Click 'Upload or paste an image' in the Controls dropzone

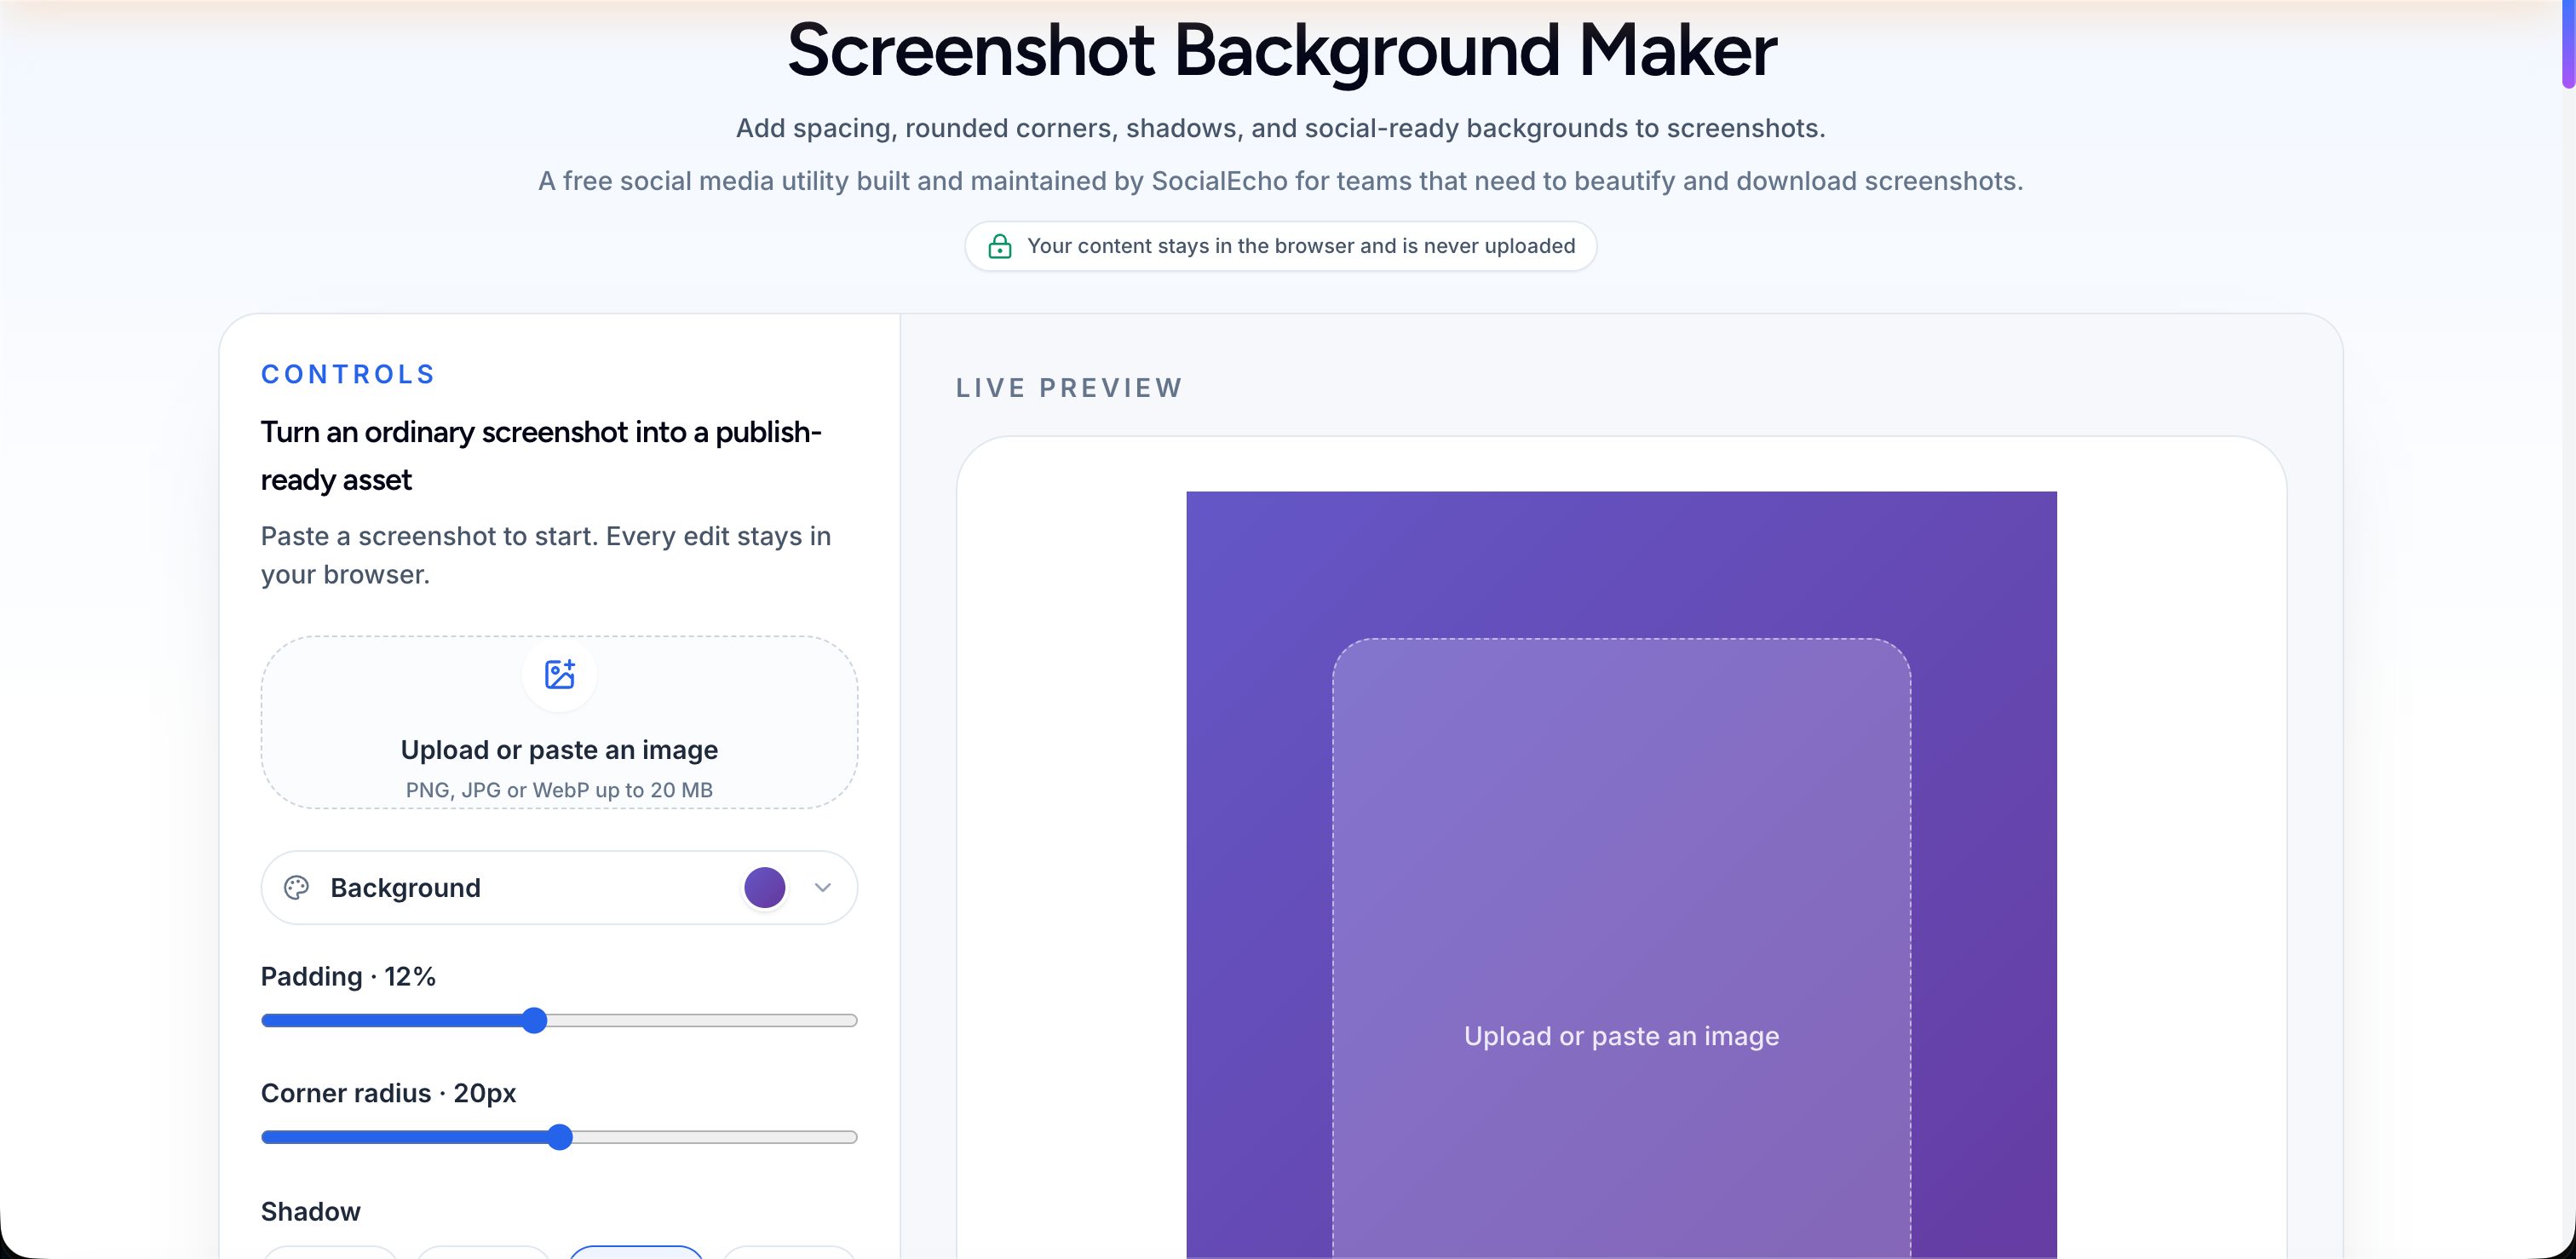coord(559,750)
